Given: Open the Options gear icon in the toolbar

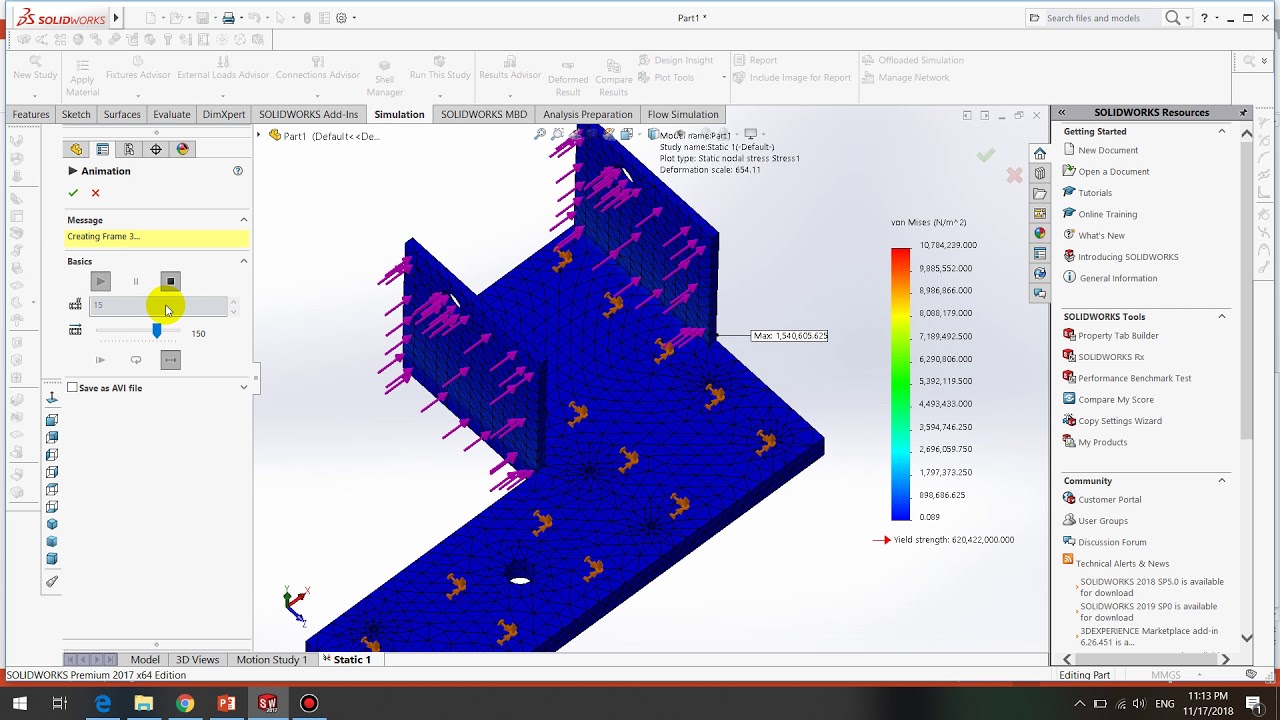Looking at the screenshot, I should click(342, 18).
